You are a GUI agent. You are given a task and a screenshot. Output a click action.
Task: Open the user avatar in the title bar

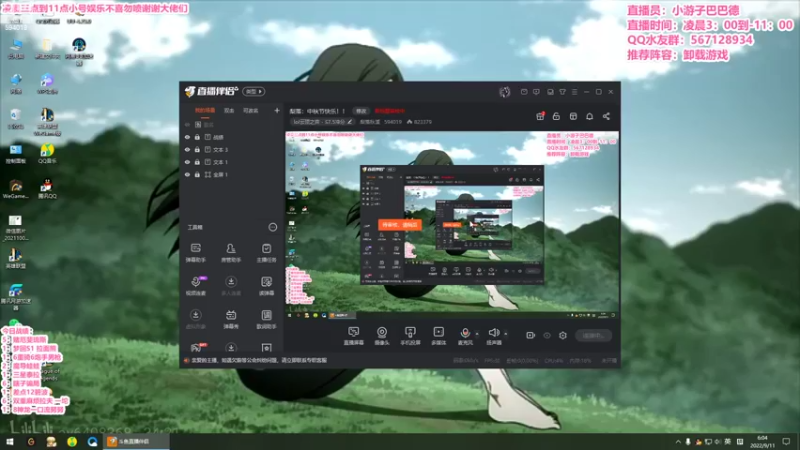tap(505, 92)
